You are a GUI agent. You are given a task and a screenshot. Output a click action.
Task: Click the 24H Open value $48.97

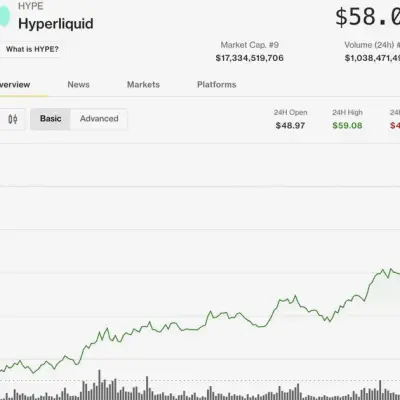click(290, 126)
